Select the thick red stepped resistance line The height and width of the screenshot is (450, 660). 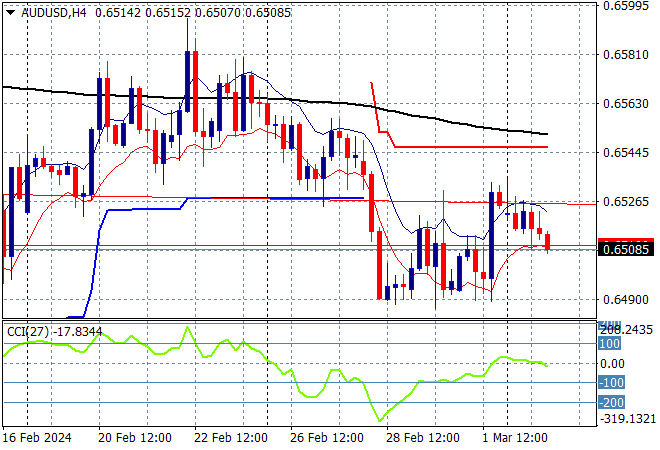(x=470, y=147)
